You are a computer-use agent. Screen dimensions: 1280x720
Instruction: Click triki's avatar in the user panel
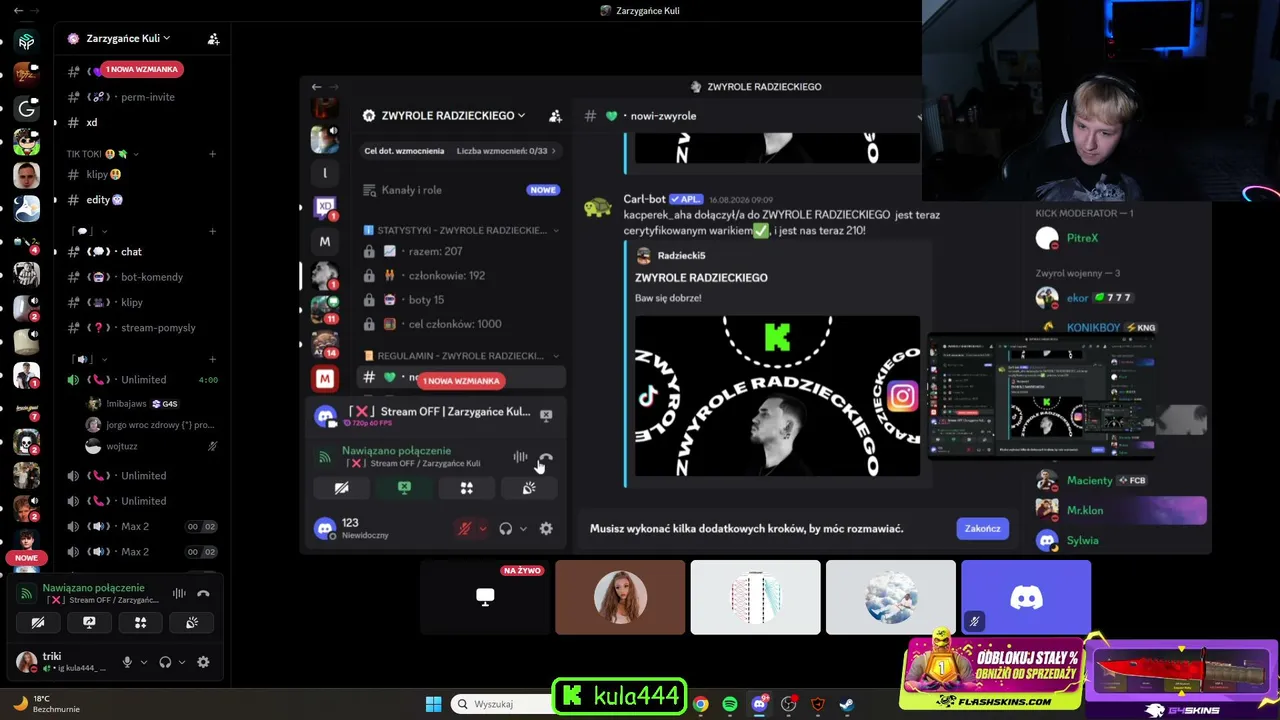click(27, 662)
